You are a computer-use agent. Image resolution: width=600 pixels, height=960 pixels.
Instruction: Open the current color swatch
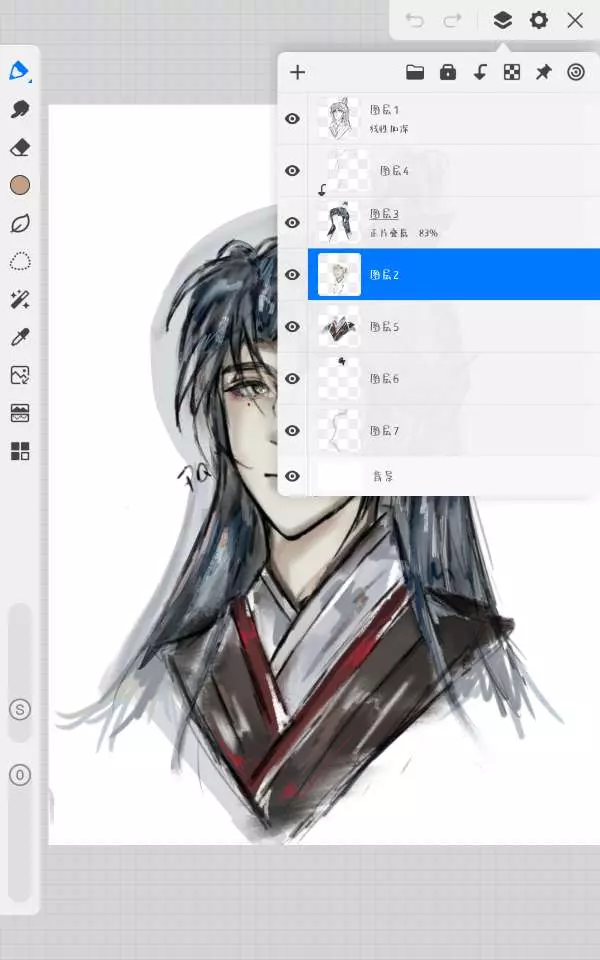(x=19, y=185)
